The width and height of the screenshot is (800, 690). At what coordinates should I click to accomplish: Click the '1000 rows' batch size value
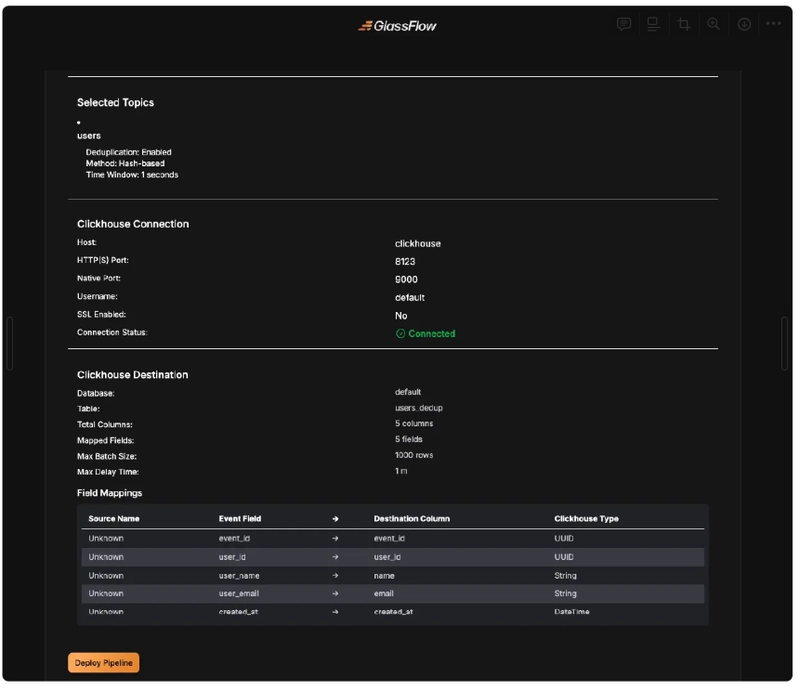[x=414, y=455]
